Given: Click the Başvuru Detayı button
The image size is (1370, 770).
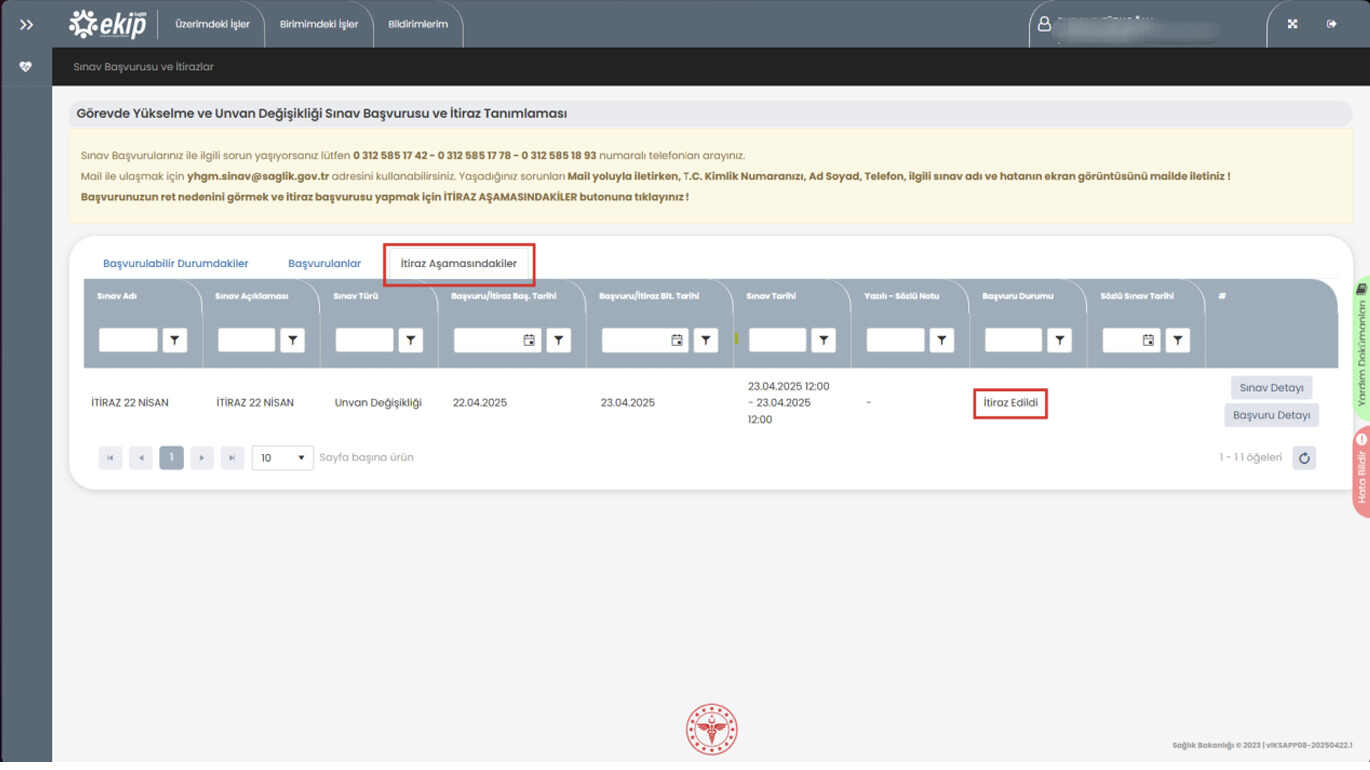Looking at the screenshot, I should pyautogui.click(x=1271, y=415).
